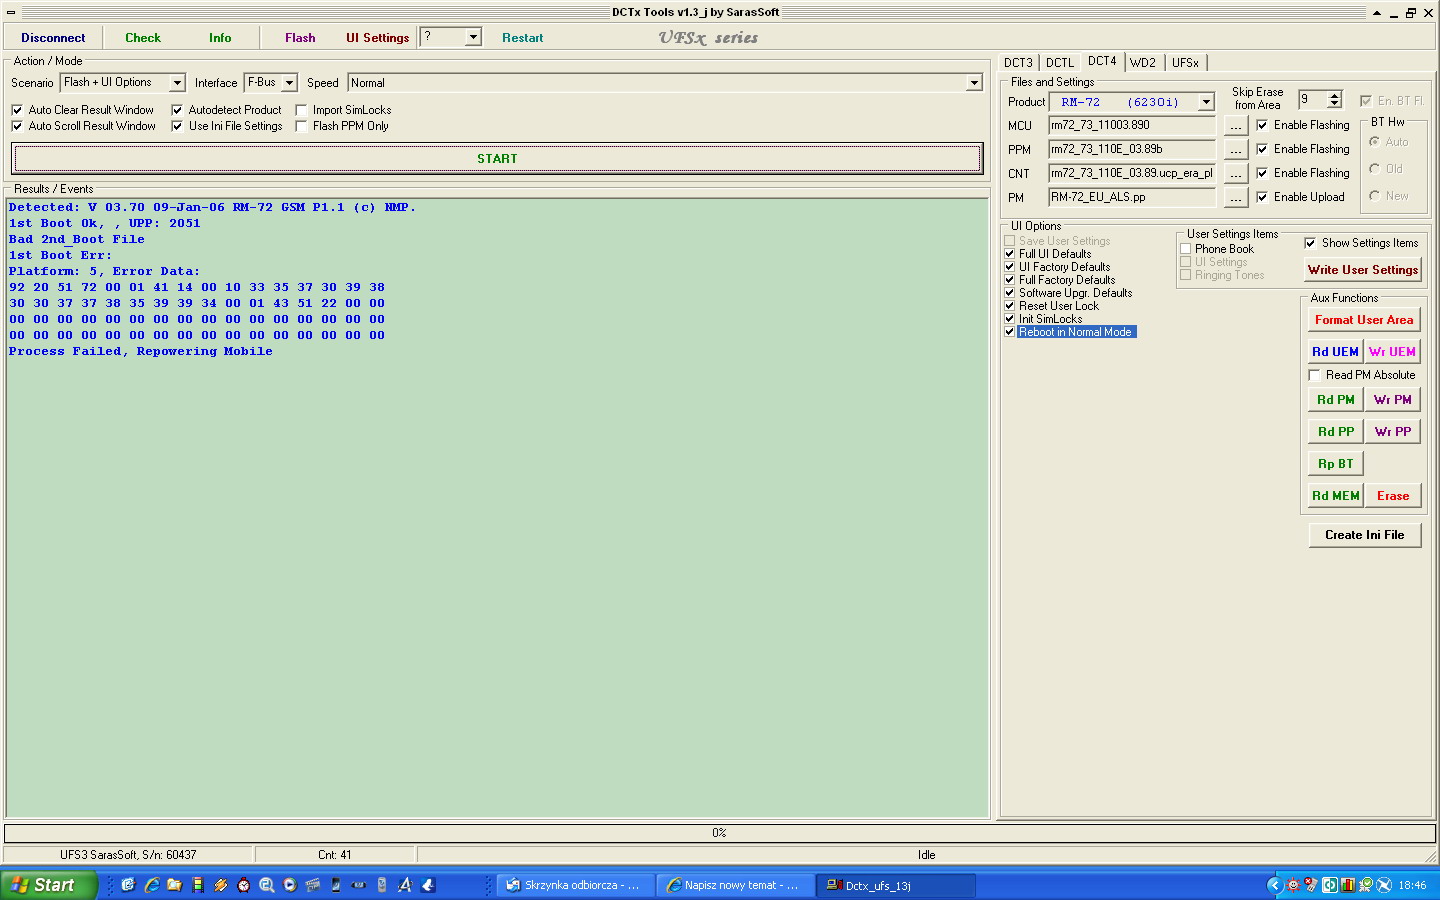
Task: Click UI Settings in the toolbar
Action: (378, 38)
